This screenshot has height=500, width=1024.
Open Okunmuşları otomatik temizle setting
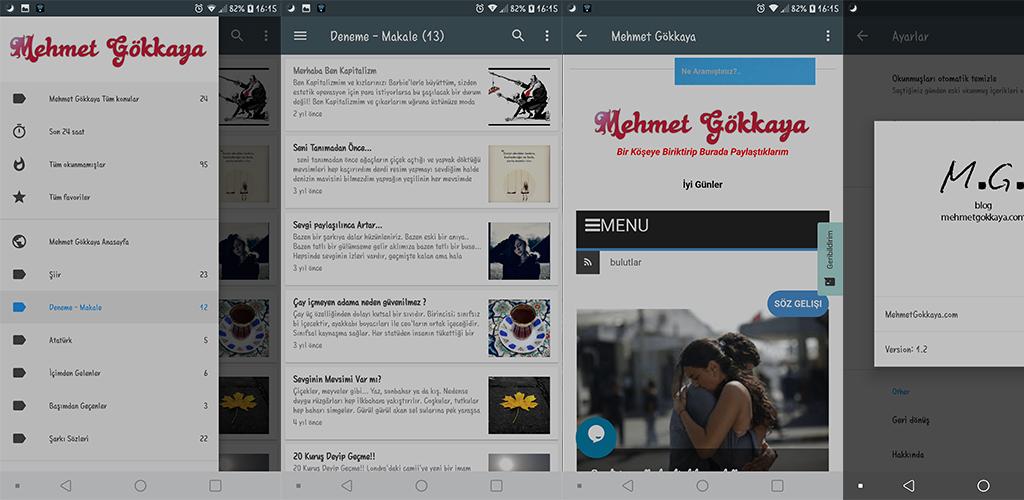pos(958,84)
